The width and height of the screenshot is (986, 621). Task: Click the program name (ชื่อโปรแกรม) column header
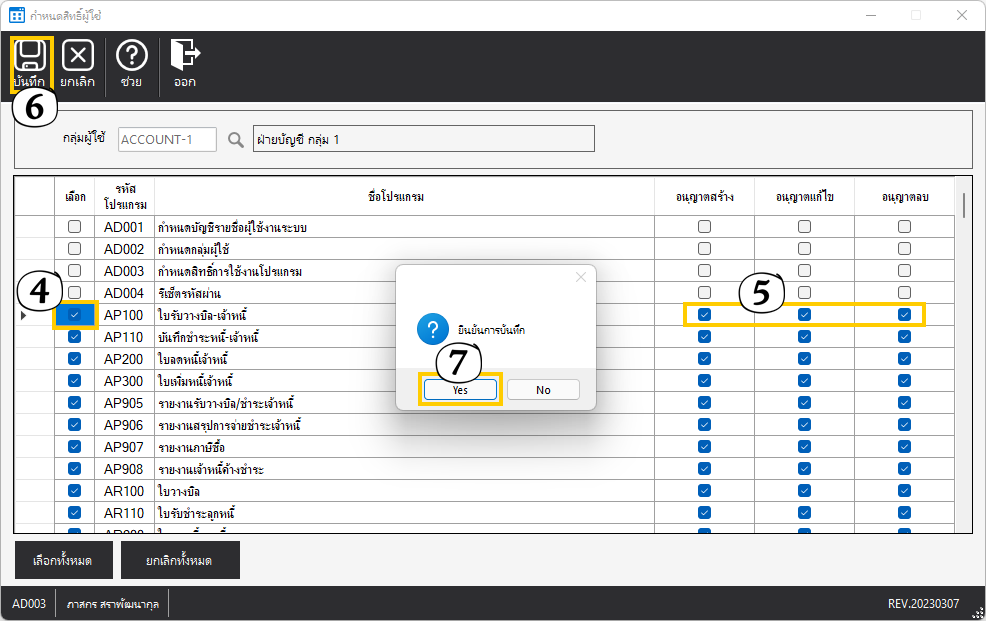click(404, 197)
